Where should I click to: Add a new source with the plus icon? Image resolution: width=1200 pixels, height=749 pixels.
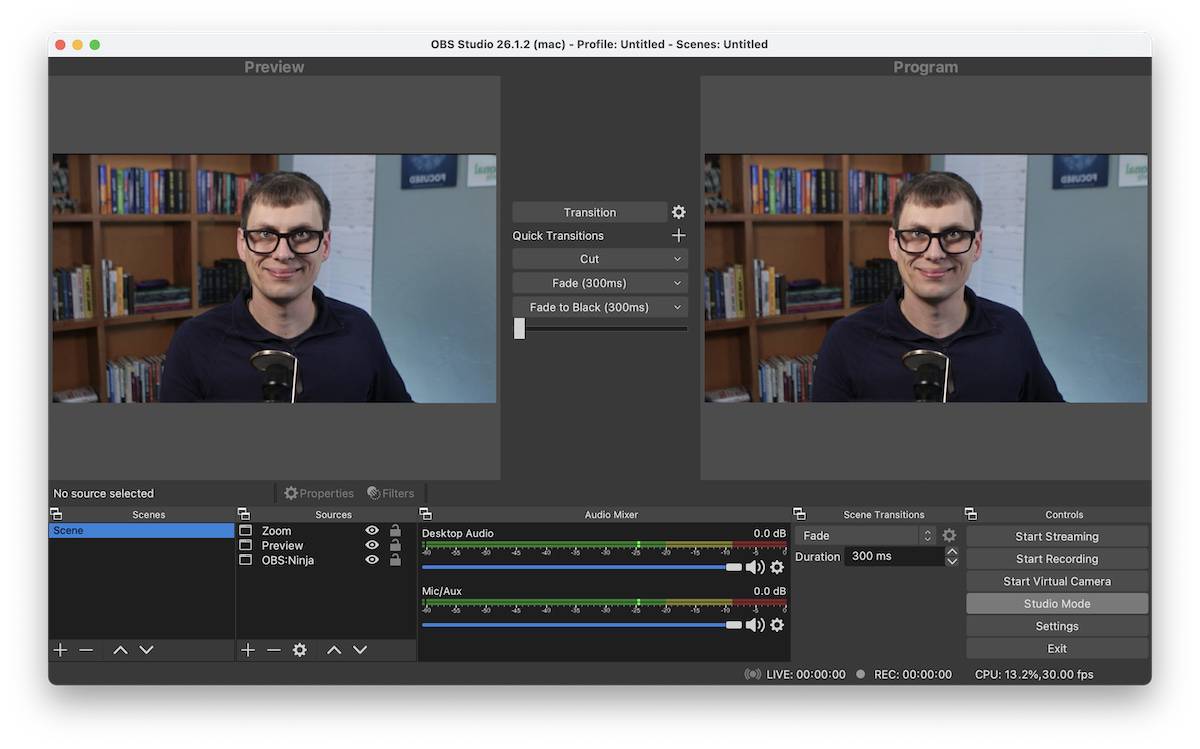[248, 650]
